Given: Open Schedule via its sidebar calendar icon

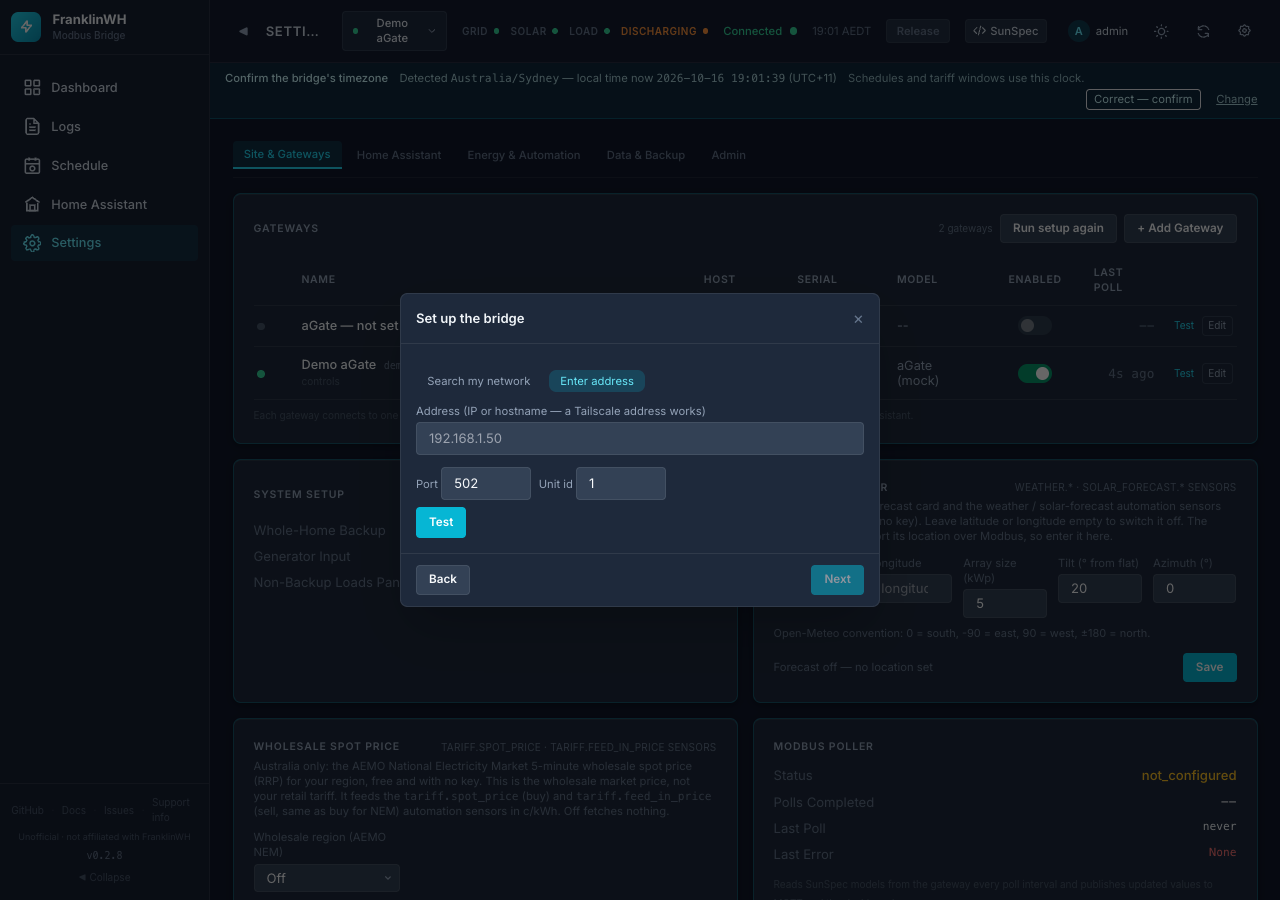Looking at the screenshot, I should pyautogui.click(x=32, y=166).
